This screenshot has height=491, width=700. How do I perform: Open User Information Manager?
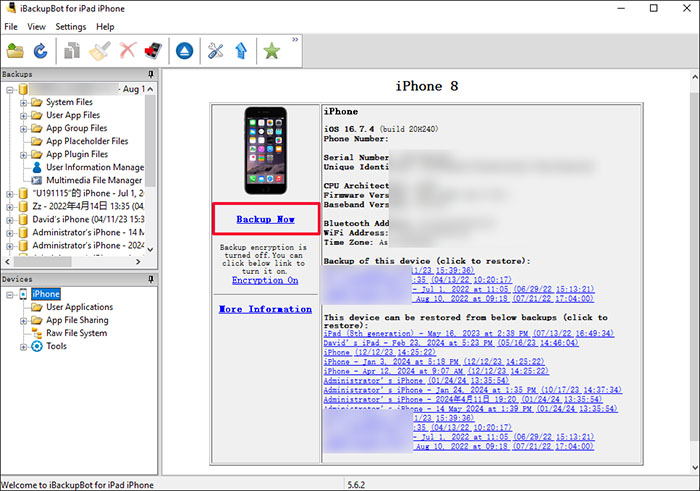click(x=95, y=167)
